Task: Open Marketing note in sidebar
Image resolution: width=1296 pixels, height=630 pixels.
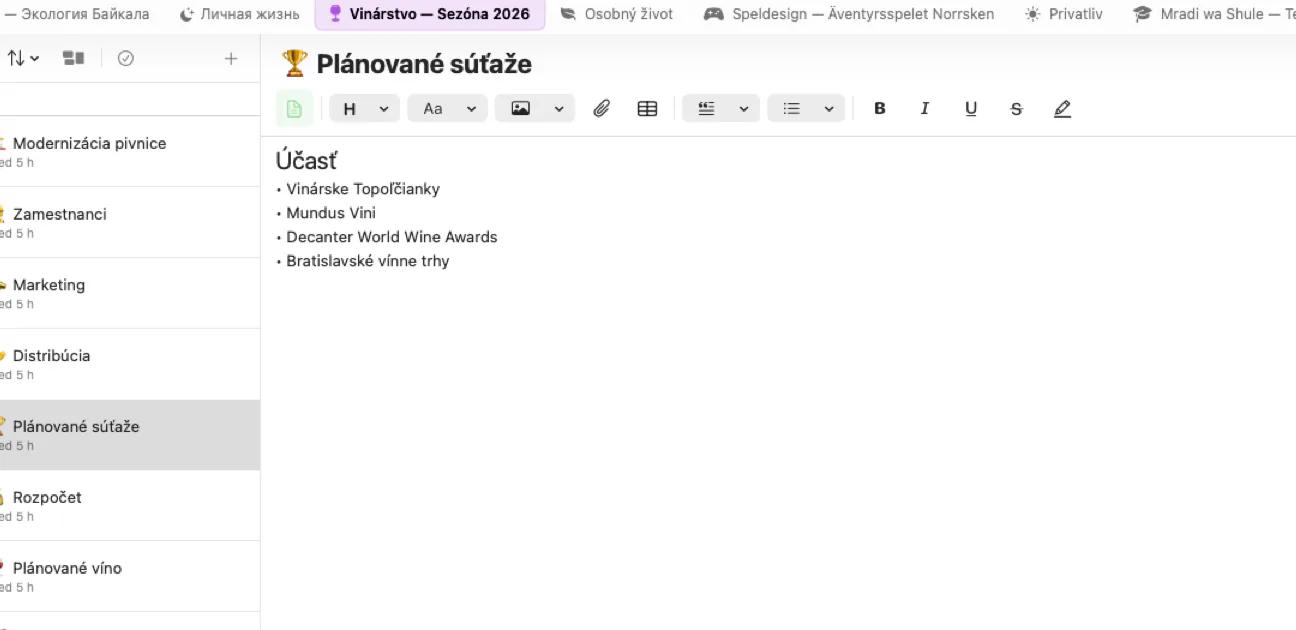Action: click(x=130, y=293)
